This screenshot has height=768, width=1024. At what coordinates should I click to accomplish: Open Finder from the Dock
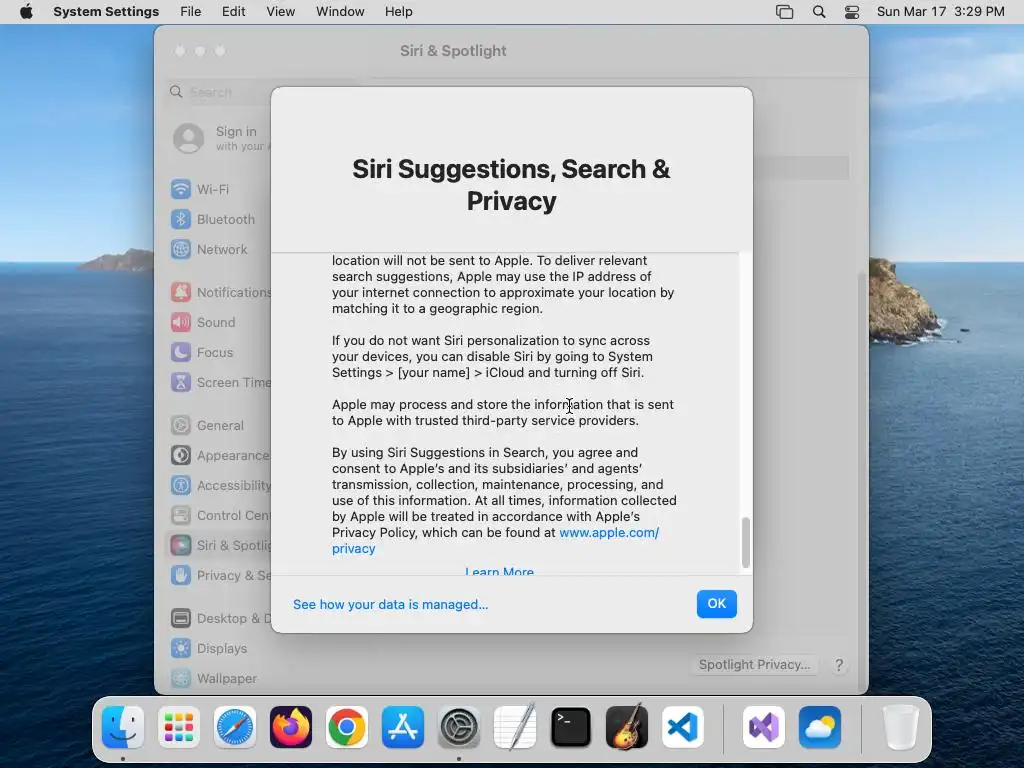pyautogui.click(x=123, y=727)
